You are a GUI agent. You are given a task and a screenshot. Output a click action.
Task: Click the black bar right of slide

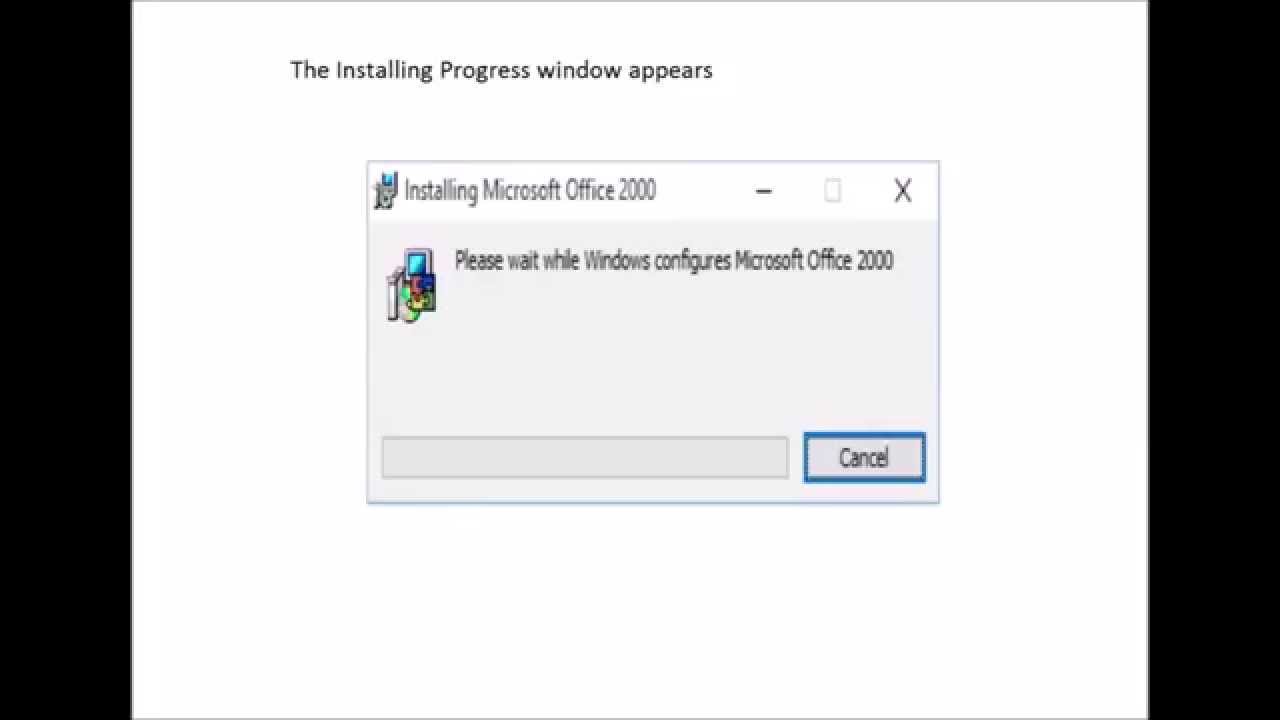coord(1214,360)
